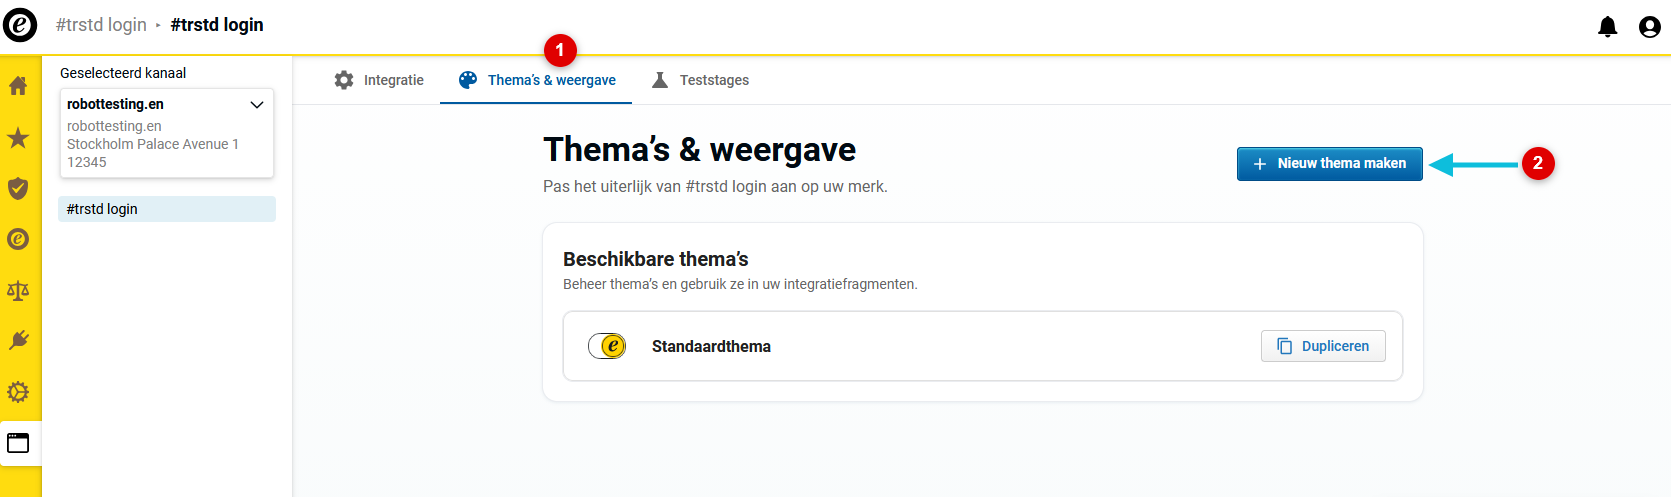Select the shield checkmark sidebar icon

[18, 188]
